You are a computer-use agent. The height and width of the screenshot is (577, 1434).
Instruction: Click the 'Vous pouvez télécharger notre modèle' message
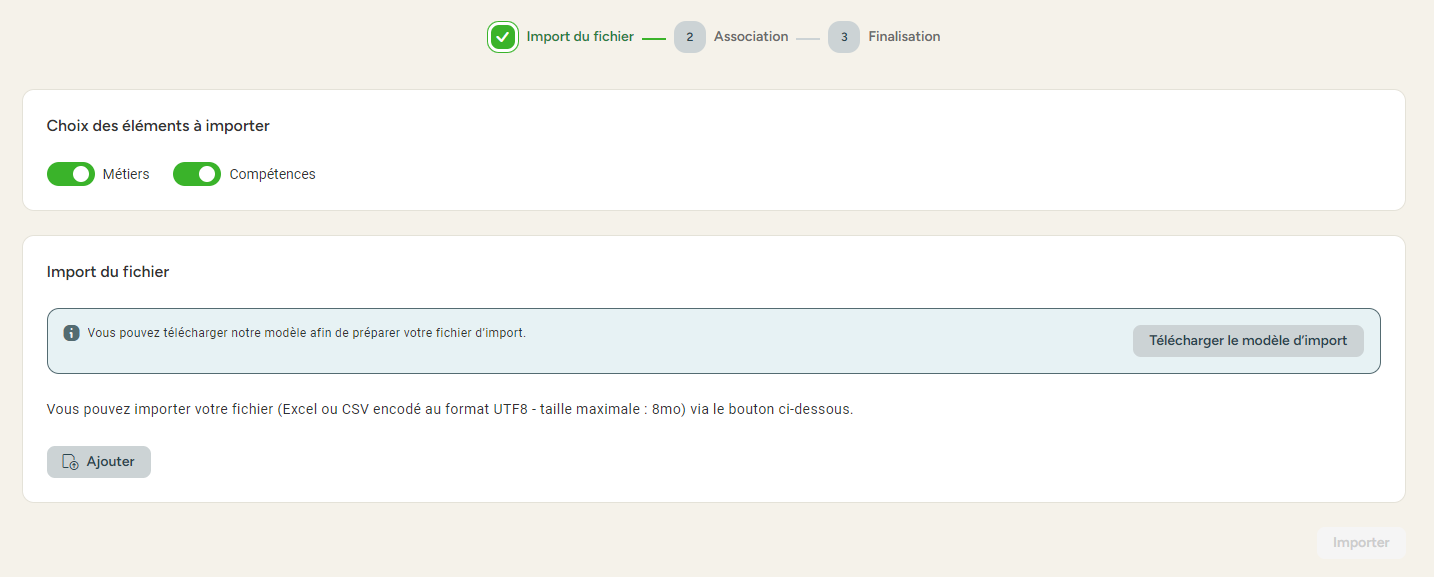[306, 333]
